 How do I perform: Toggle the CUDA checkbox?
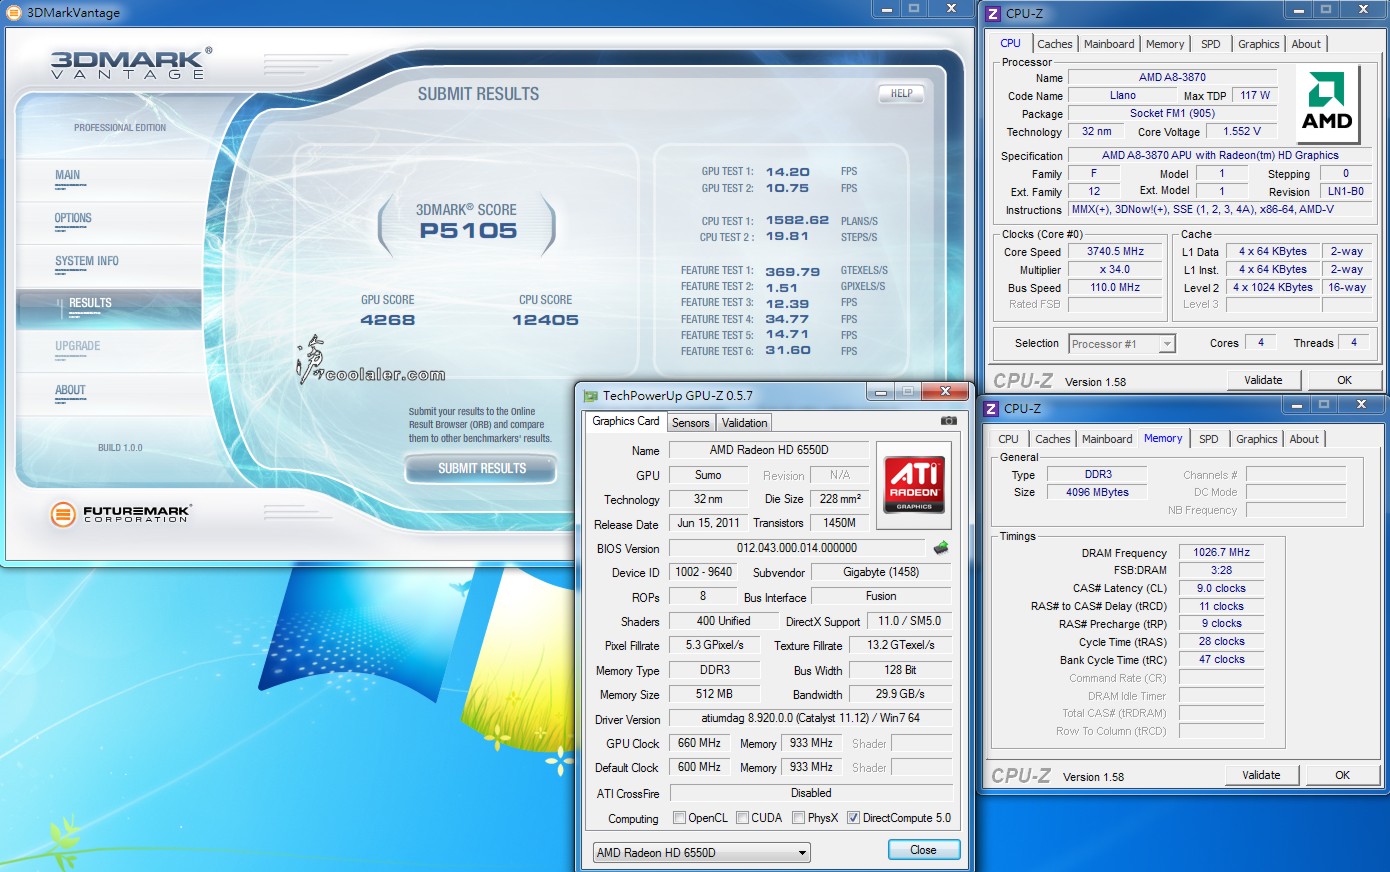(743, 818)
